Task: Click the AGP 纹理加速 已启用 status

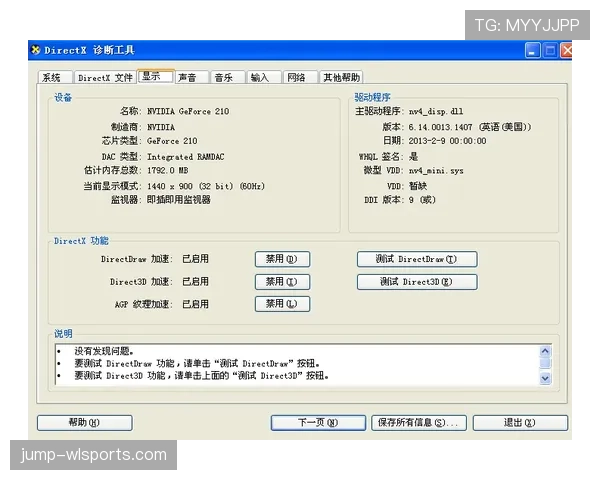Action: 195,304
